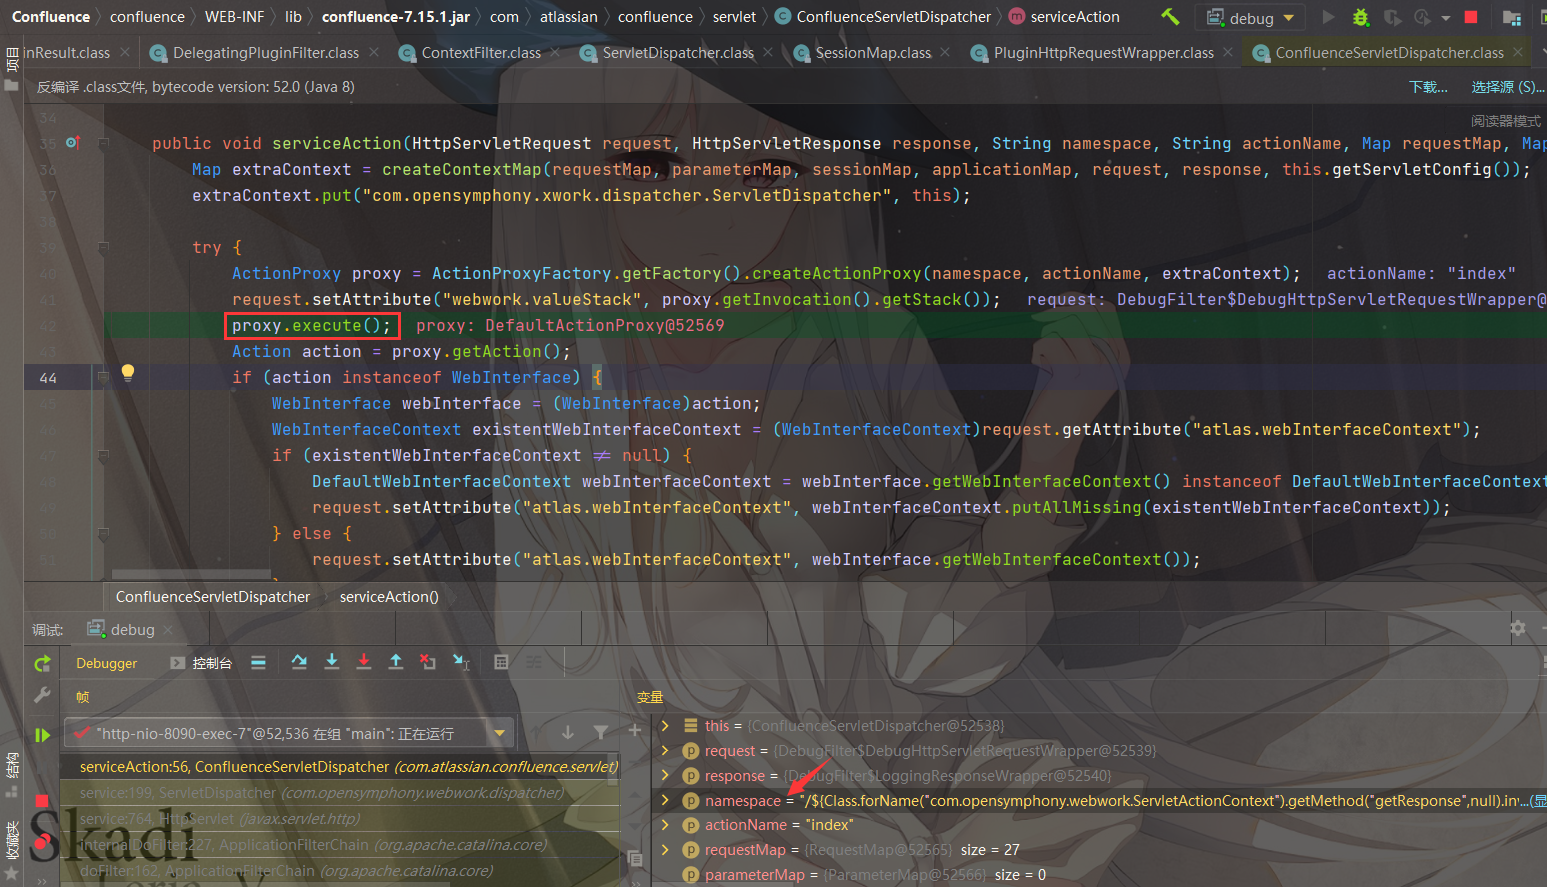Click the Step Over icon
1547x887 pixels.
tap(299, 662)
